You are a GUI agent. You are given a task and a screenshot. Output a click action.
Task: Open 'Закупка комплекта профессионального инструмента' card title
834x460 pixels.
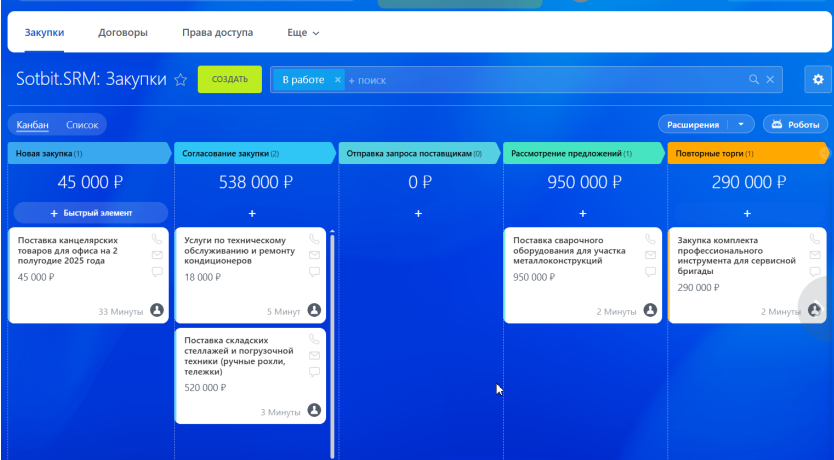[737, 256]
